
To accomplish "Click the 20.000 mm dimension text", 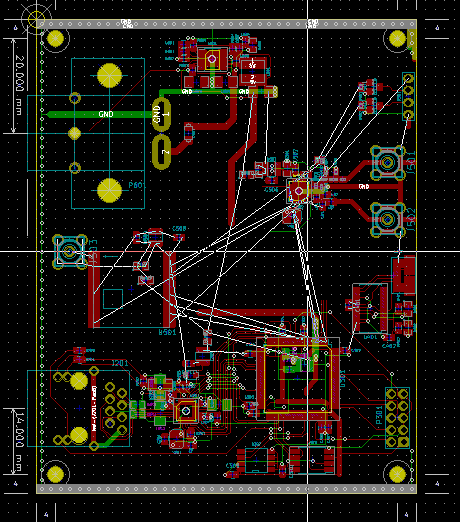I will click(x=20, y=85).
